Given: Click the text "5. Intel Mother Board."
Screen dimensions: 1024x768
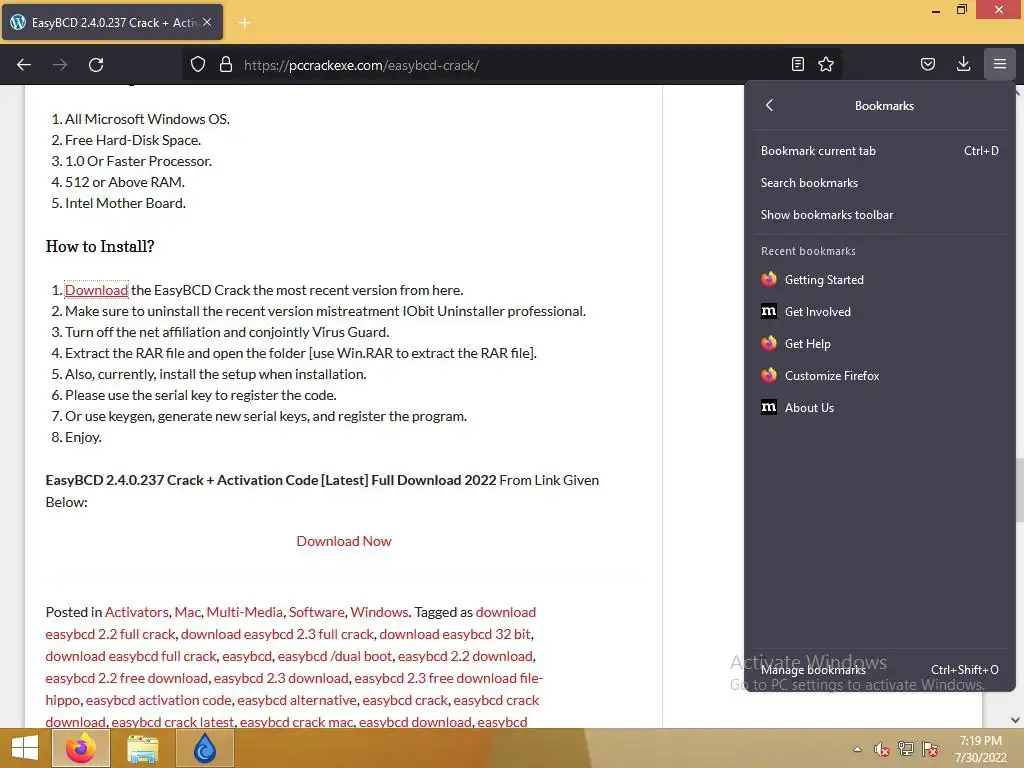Looking at the screenshot, I should coord(119,203).
